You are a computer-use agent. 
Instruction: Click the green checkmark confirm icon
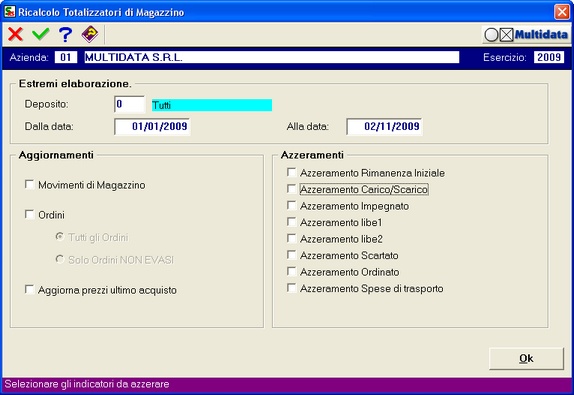(41, 34)
